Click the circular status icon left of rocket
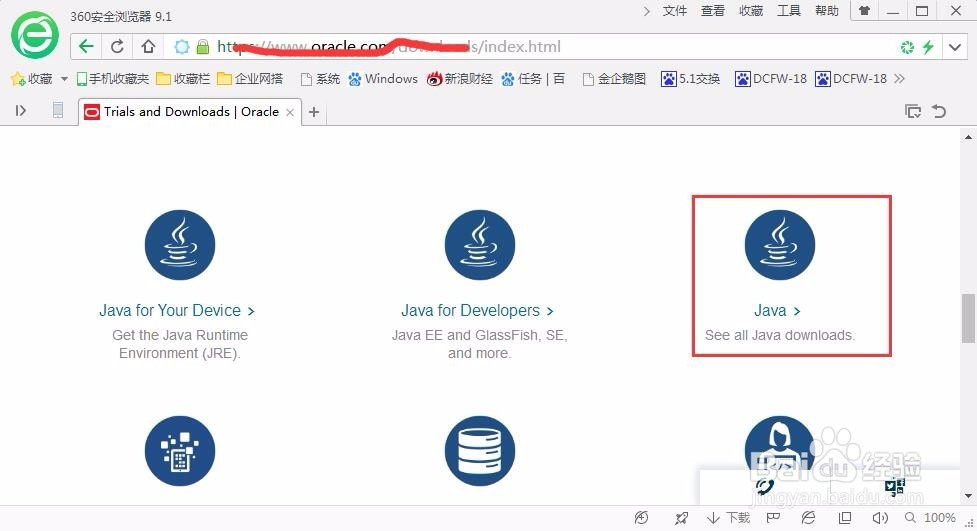The image size is (977, 531). 641,518
